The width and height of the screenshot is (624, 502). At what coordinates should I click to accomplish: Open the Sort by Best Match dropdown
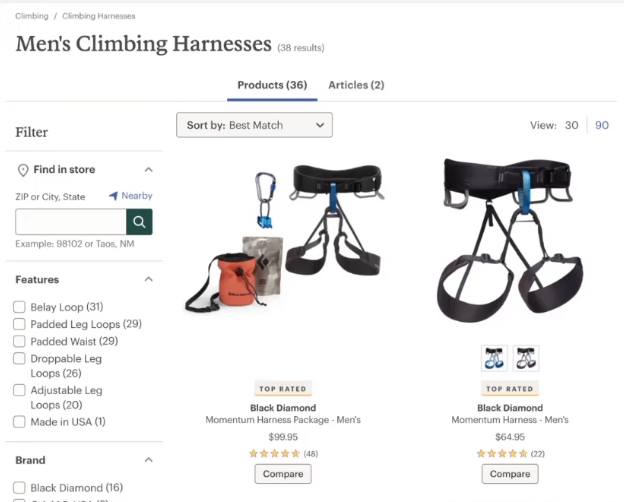coord(254,125)
